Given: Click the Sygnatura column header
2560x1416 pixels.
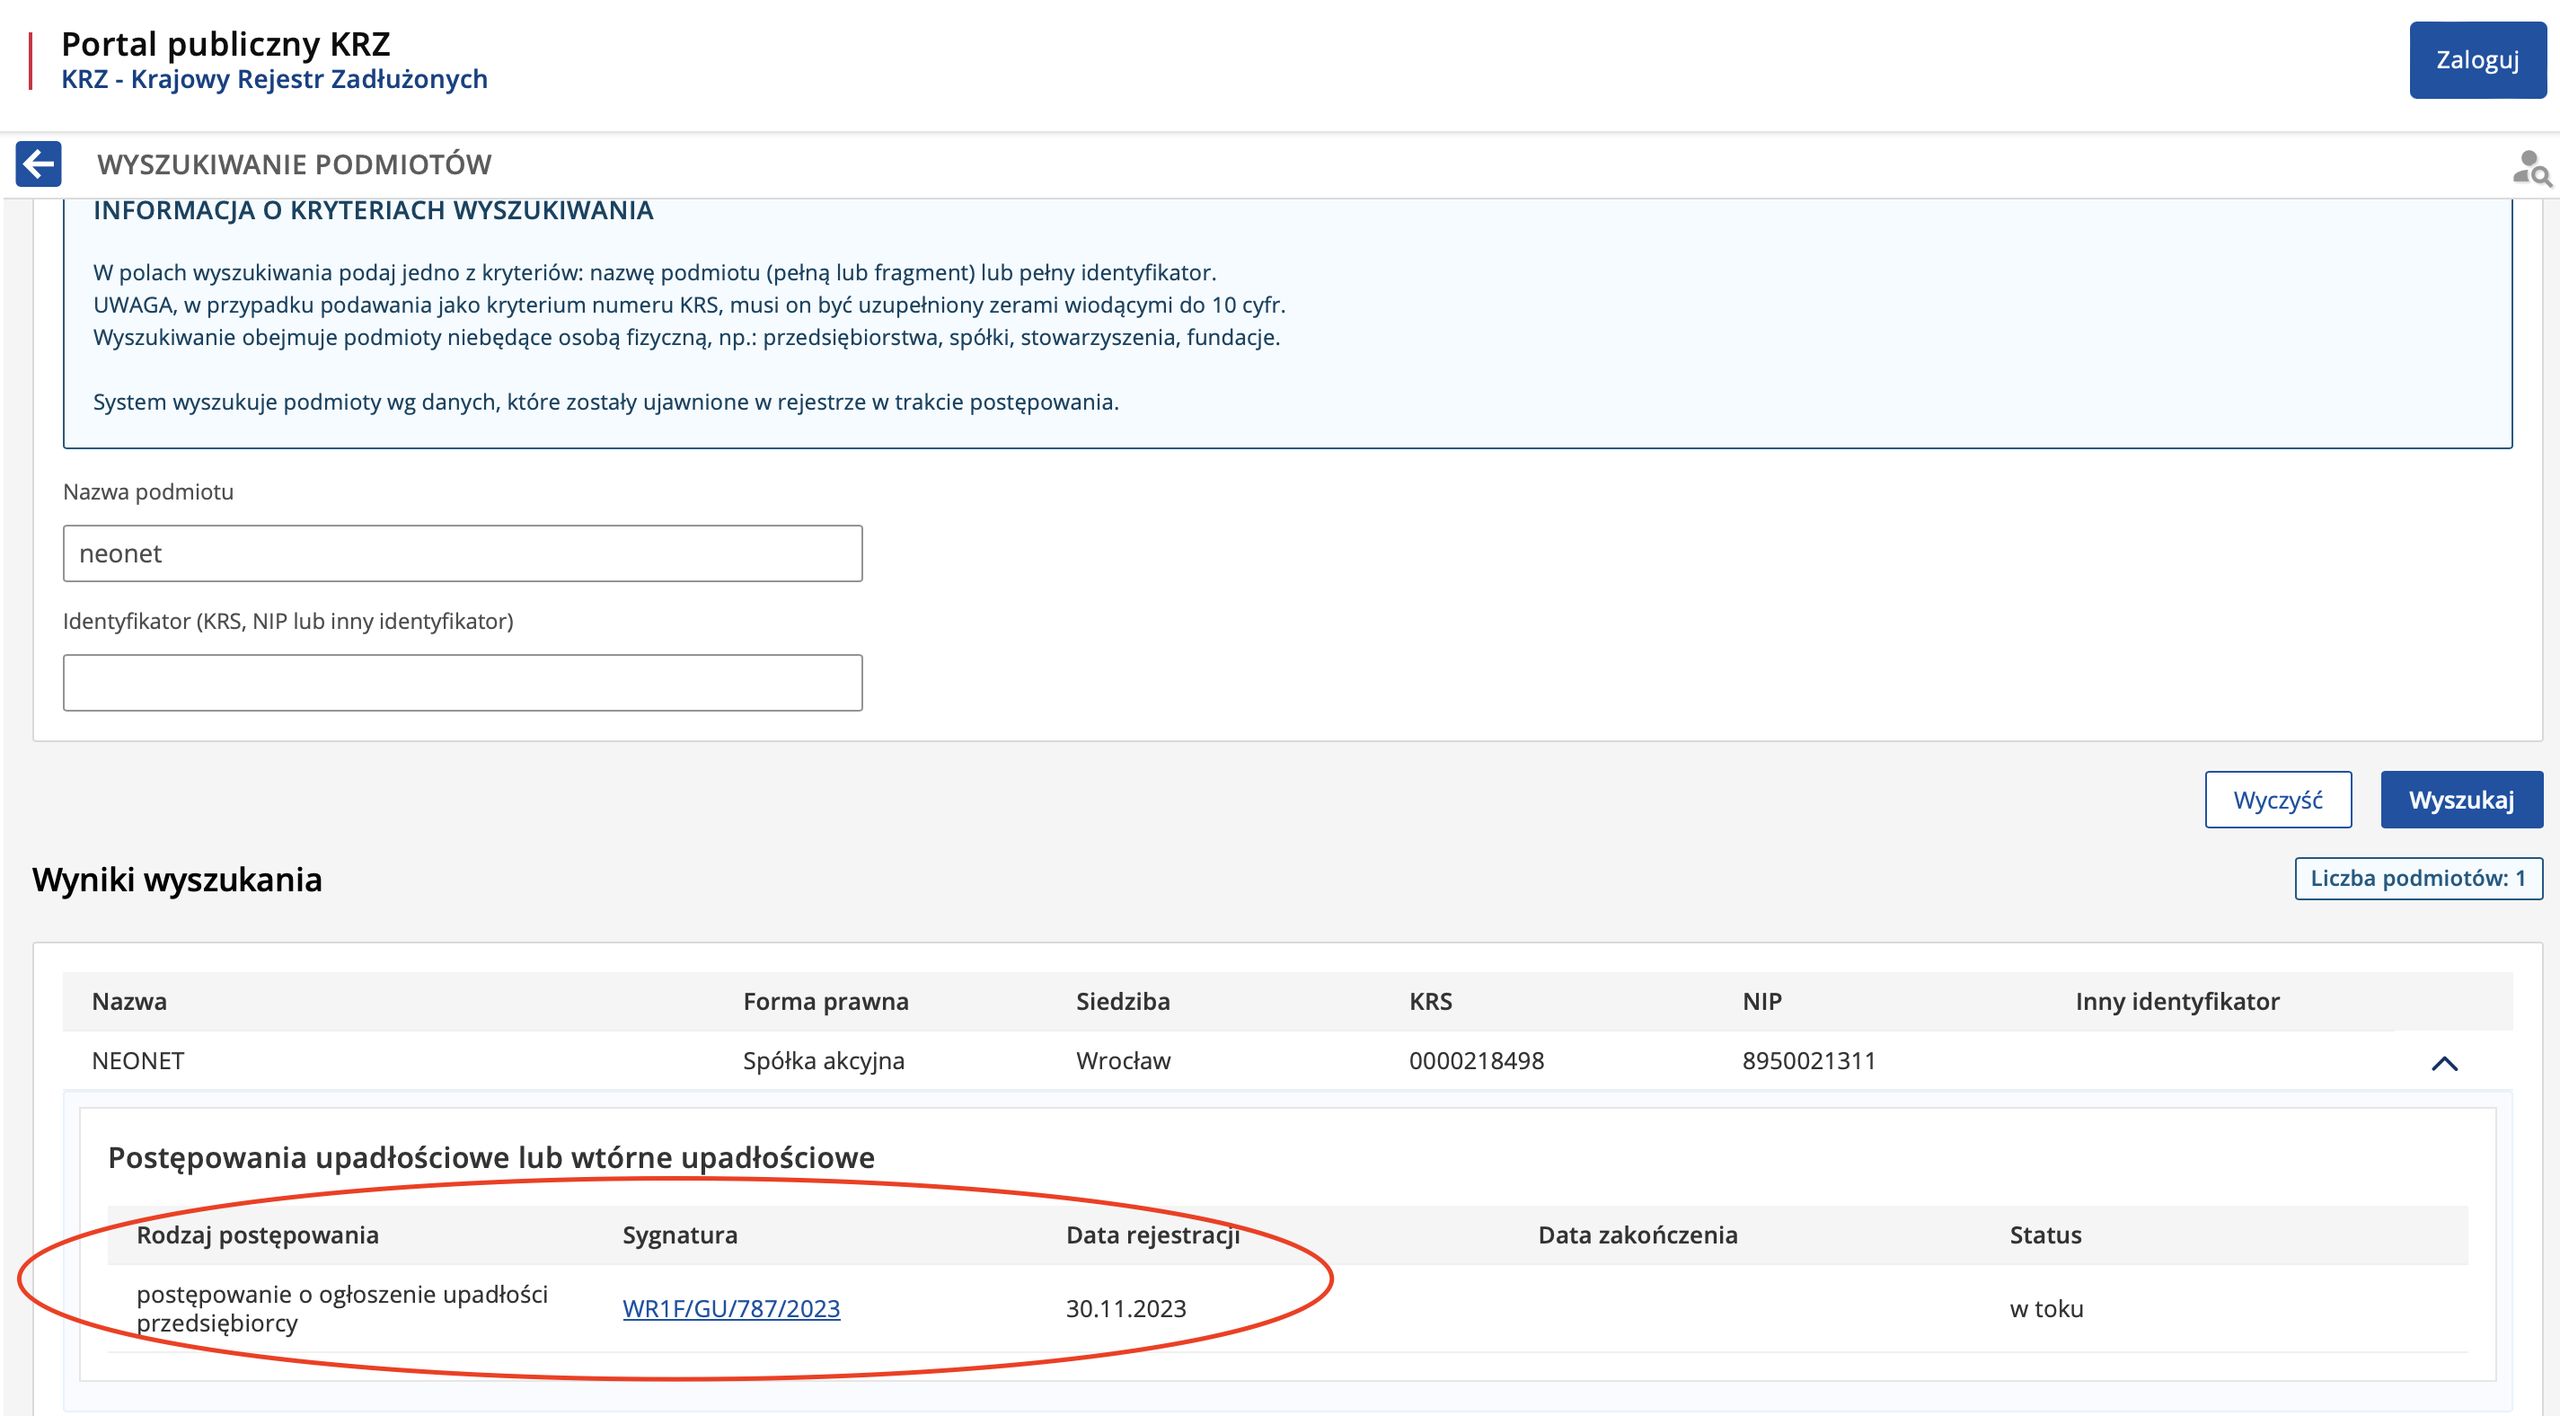Looking at the screenshot, I should 679,1235.
